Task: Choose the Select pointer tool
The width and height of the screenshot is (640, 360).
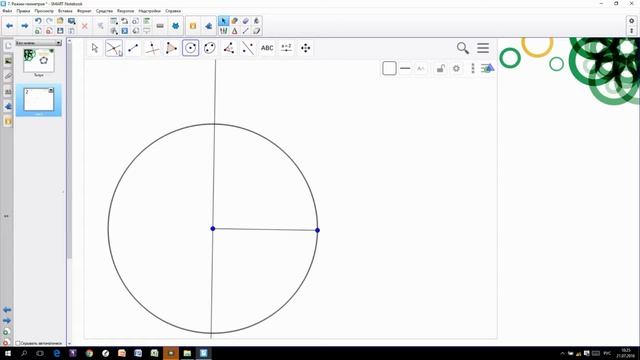Action: click(x=223, y=21)
